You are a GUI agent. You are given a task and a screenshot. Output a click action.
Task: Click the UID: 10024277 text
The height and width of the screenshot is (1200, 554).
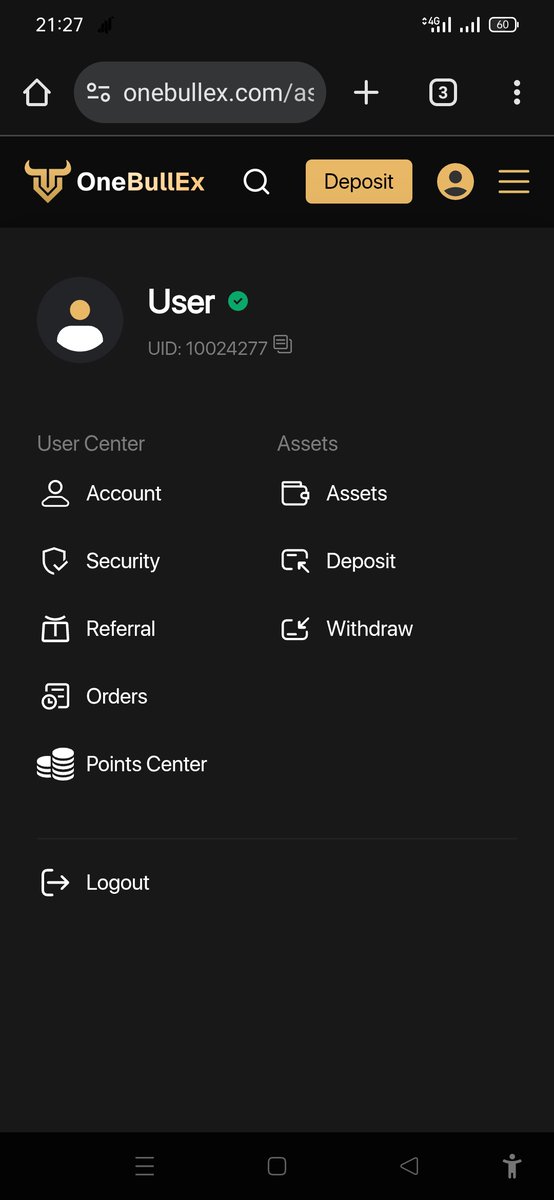coord(208,349)
